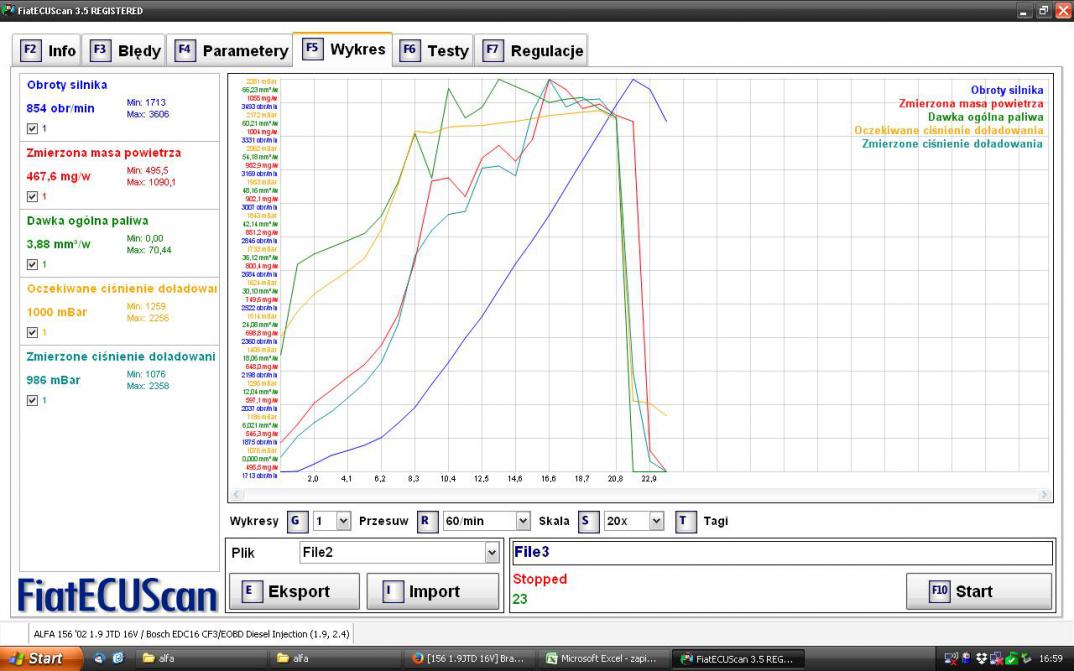The height and width of the screenshot is (671, 1074).
Task: Expand the Przesuw 60/min dropdown
Action: [x=522, y=521]
